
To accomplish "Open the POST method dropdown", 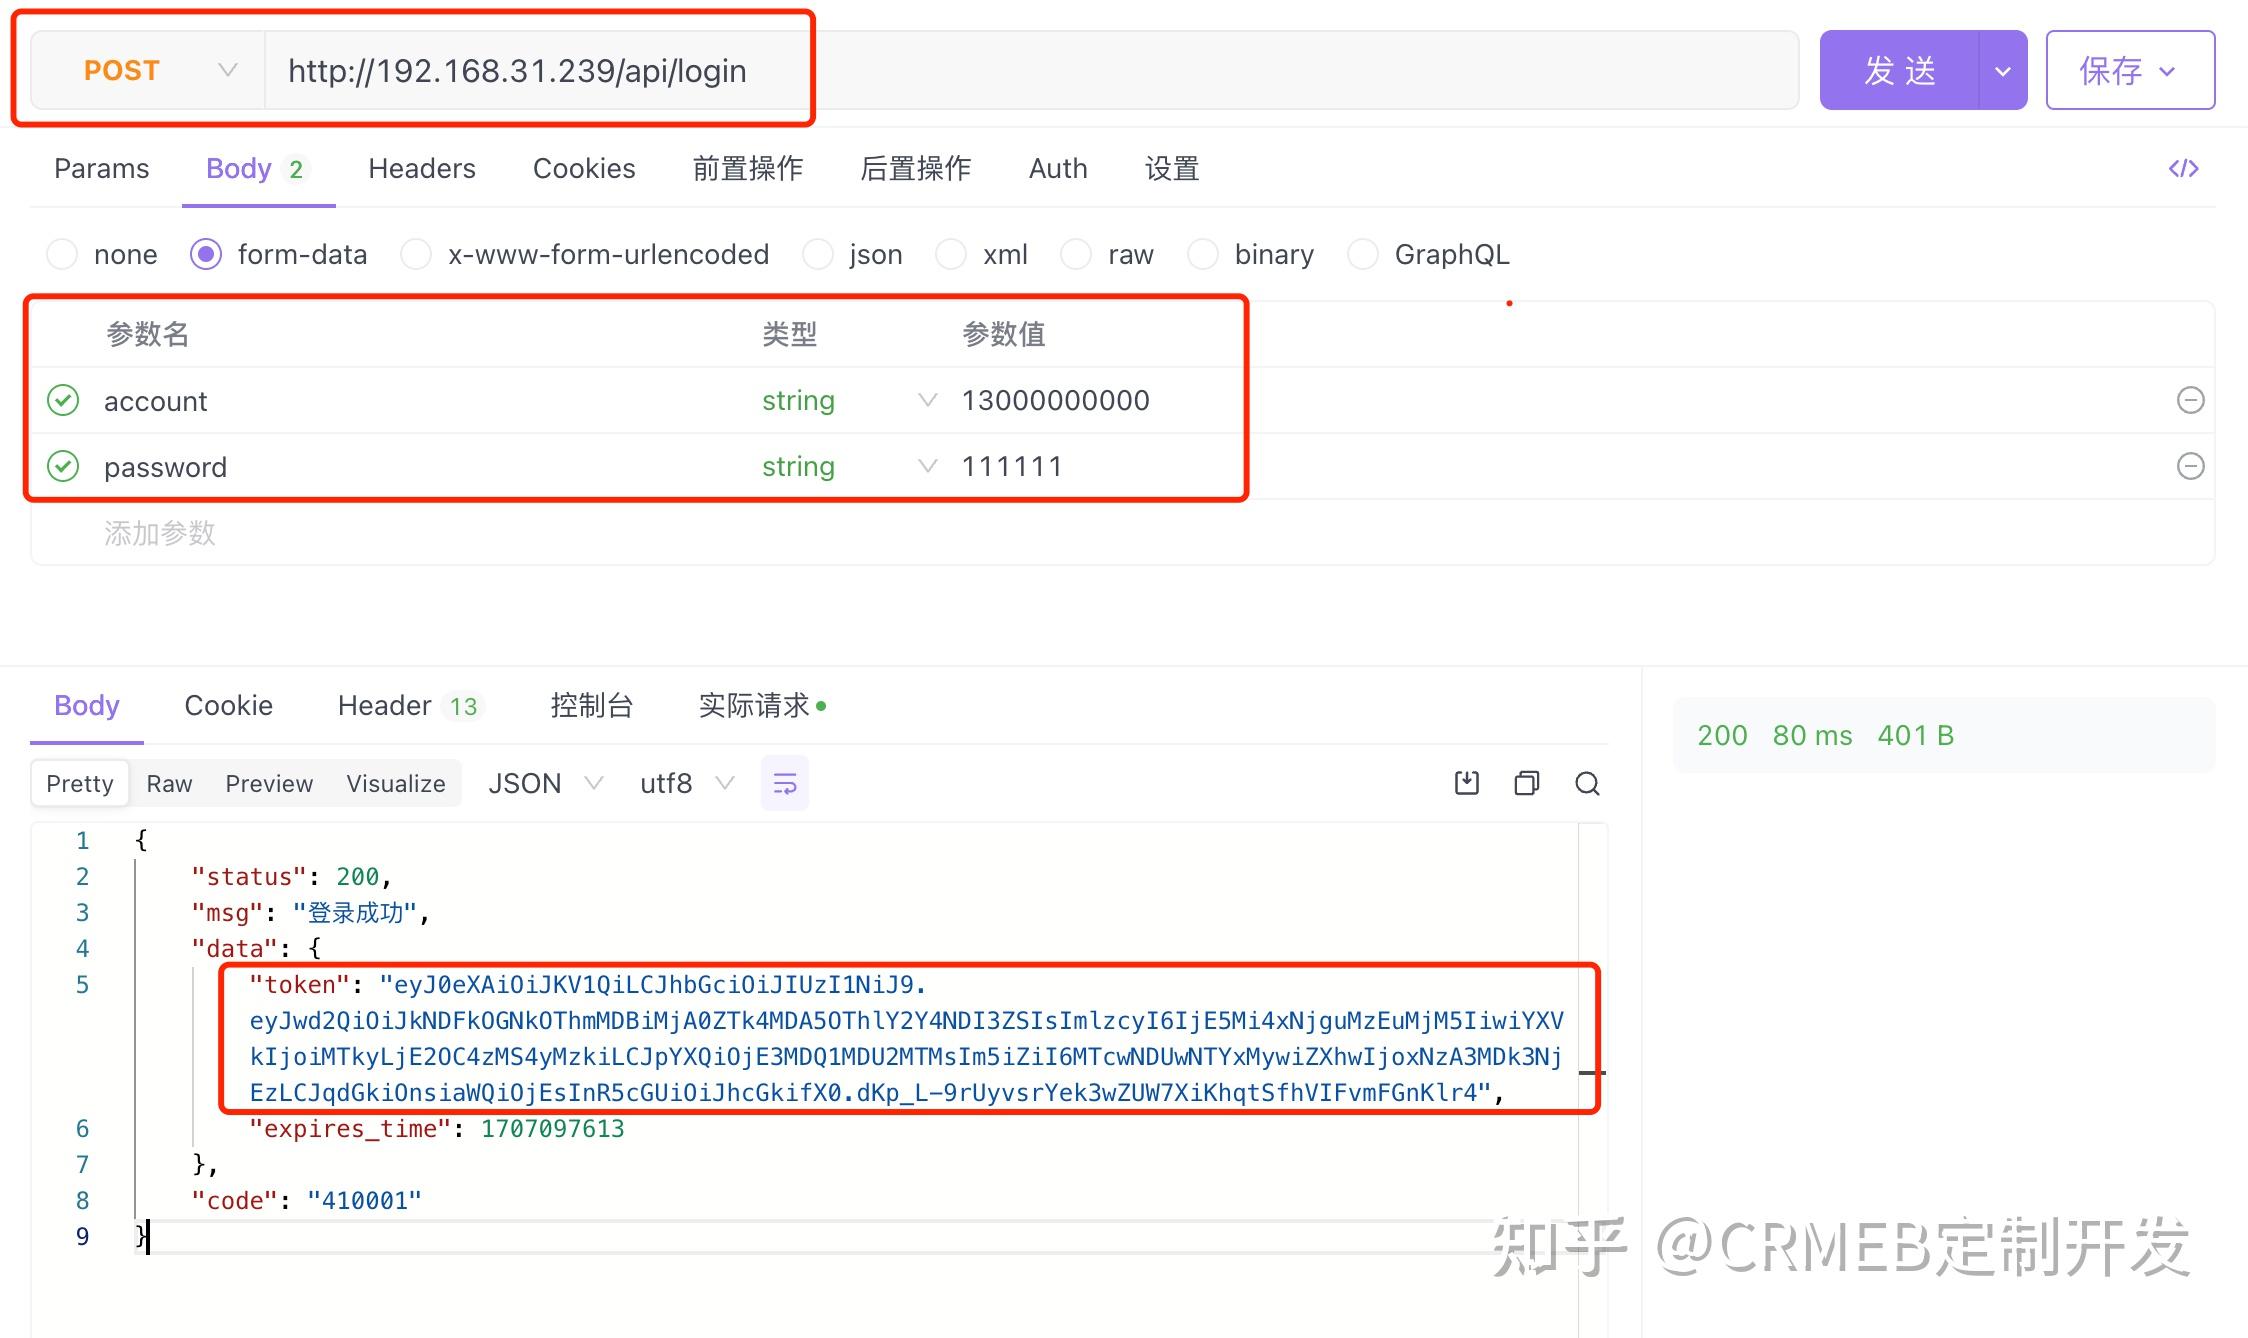I will coord(227,70).
